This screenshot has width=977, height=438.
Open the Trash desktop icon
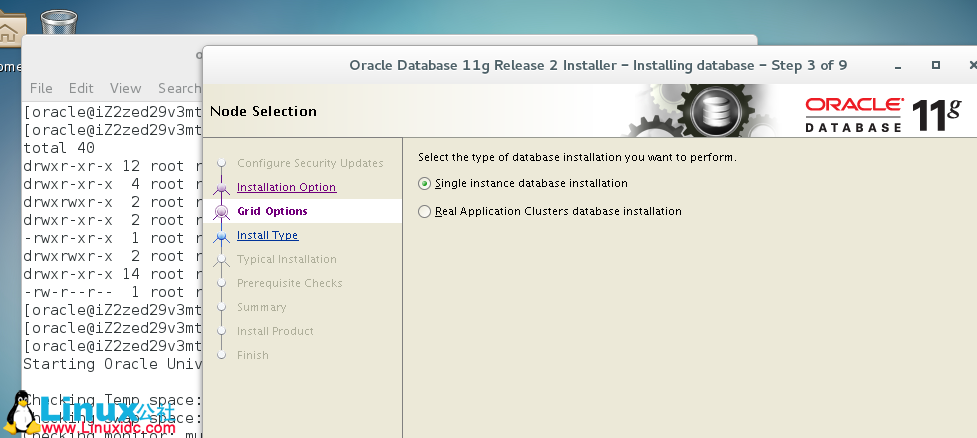(x=59, y=21)
